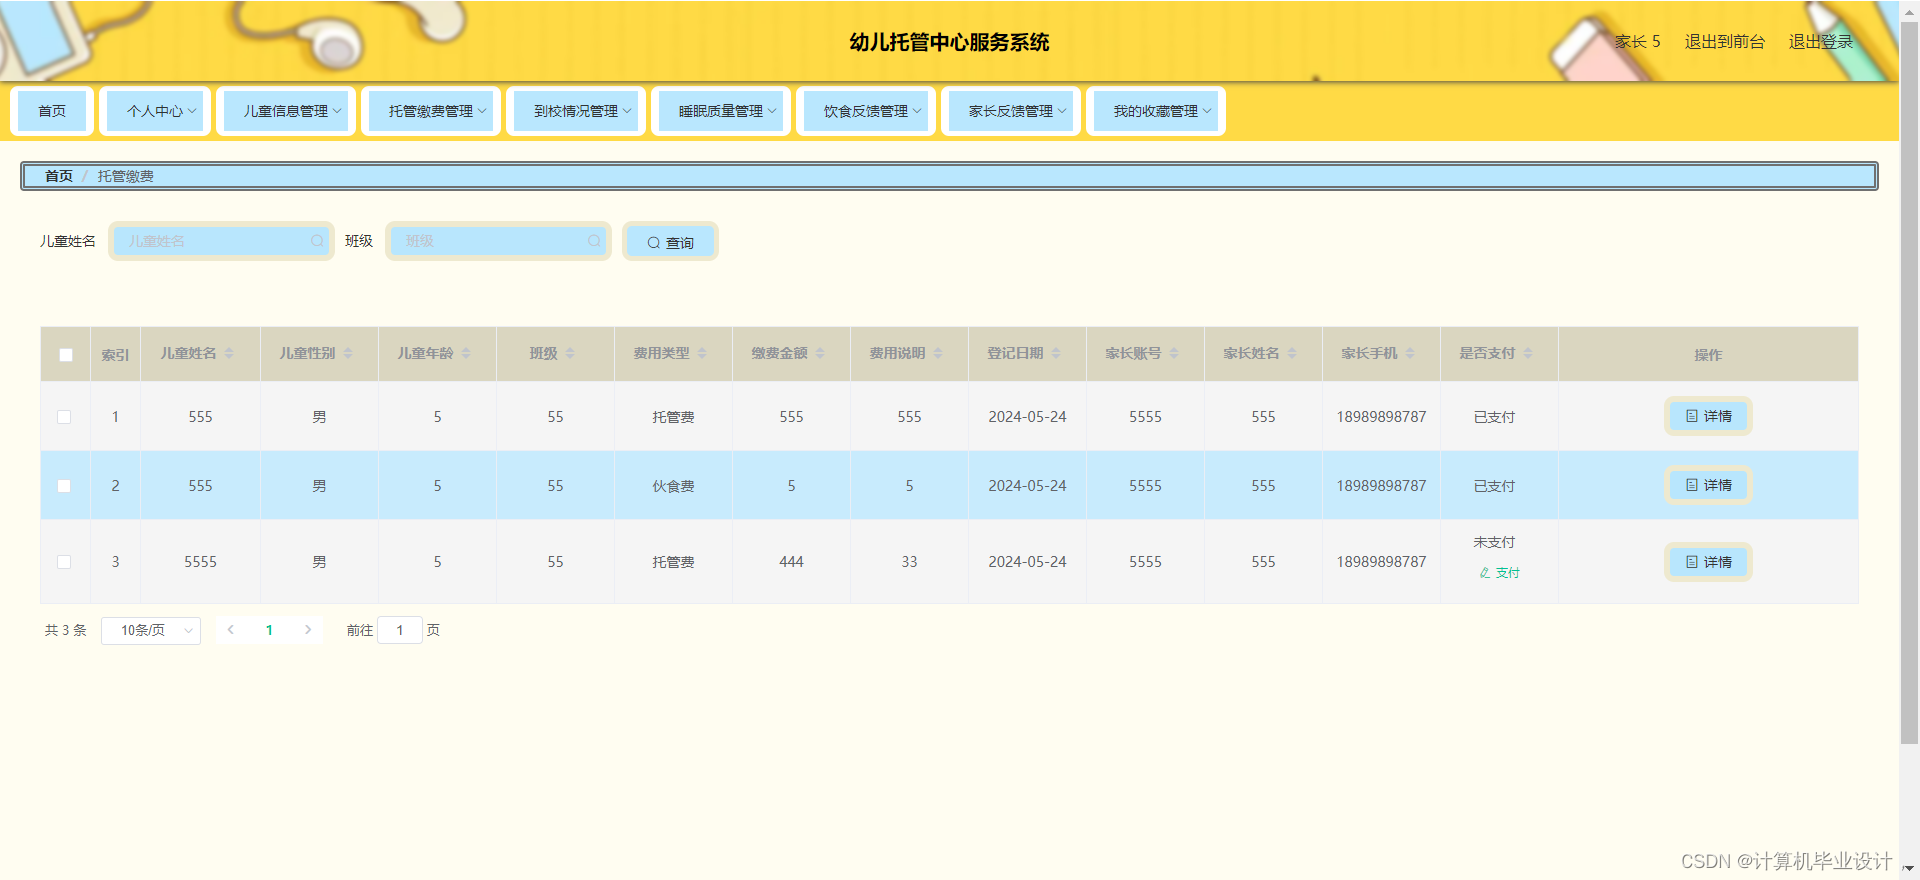Sort by 儿童性别 column arrows
This screenshot has height=880, width=1920.
click(x=348, y=353)
